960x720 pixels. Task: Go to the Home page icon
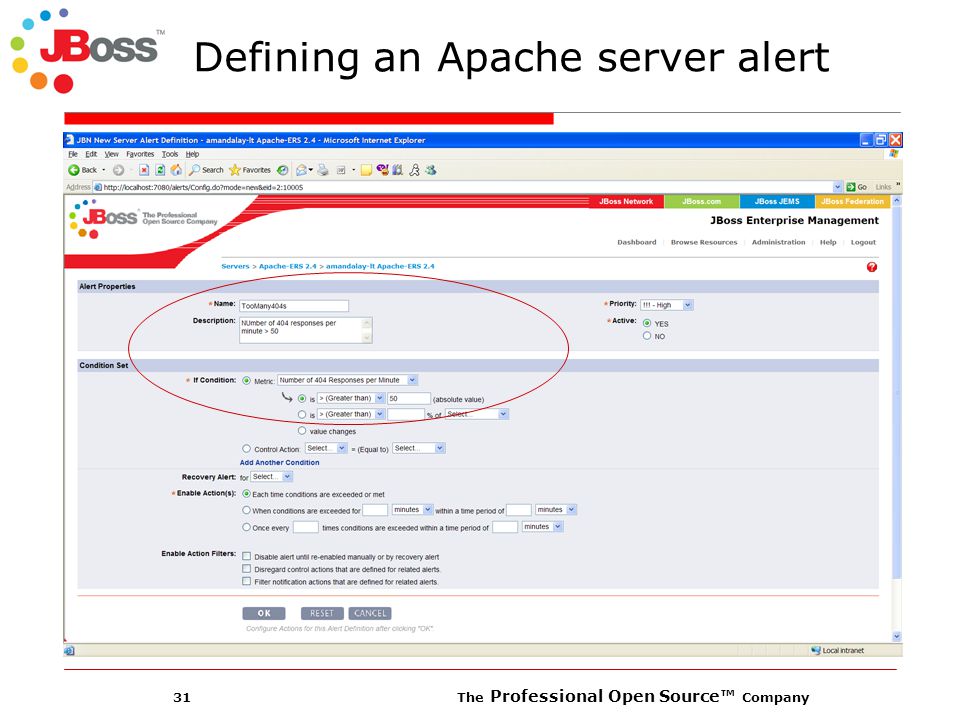pos(176,170)
